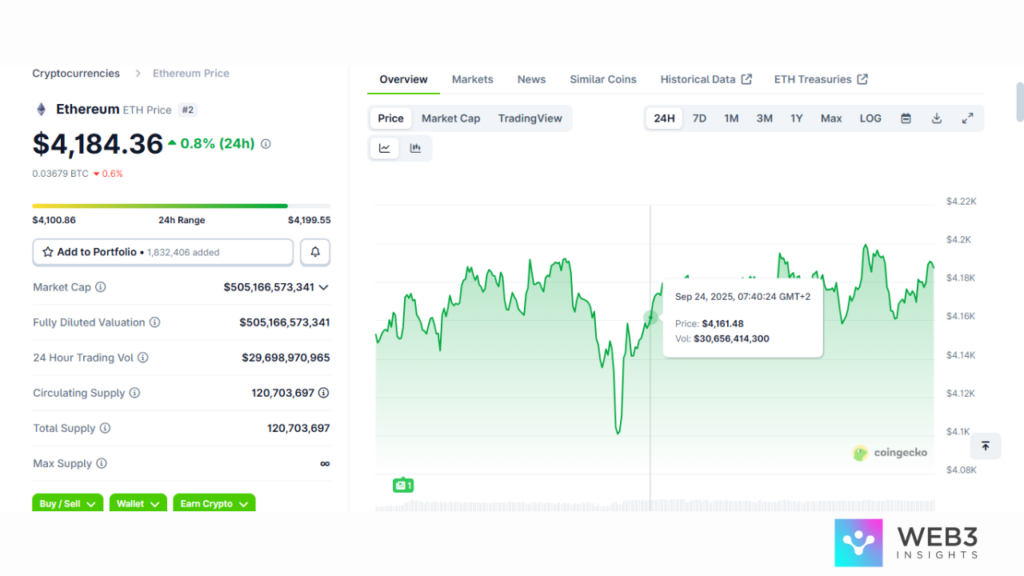Screen dimensions: 1024x576
Task: Enable LOG scale on chart
Action: click(x=871, y=118)
